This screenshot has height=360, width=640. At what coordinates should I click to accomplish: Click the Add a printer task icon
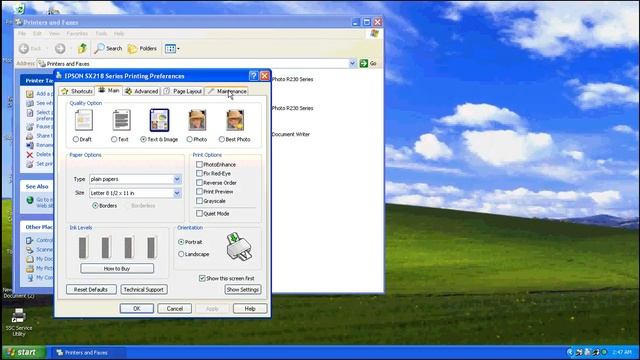coord(30,94)
